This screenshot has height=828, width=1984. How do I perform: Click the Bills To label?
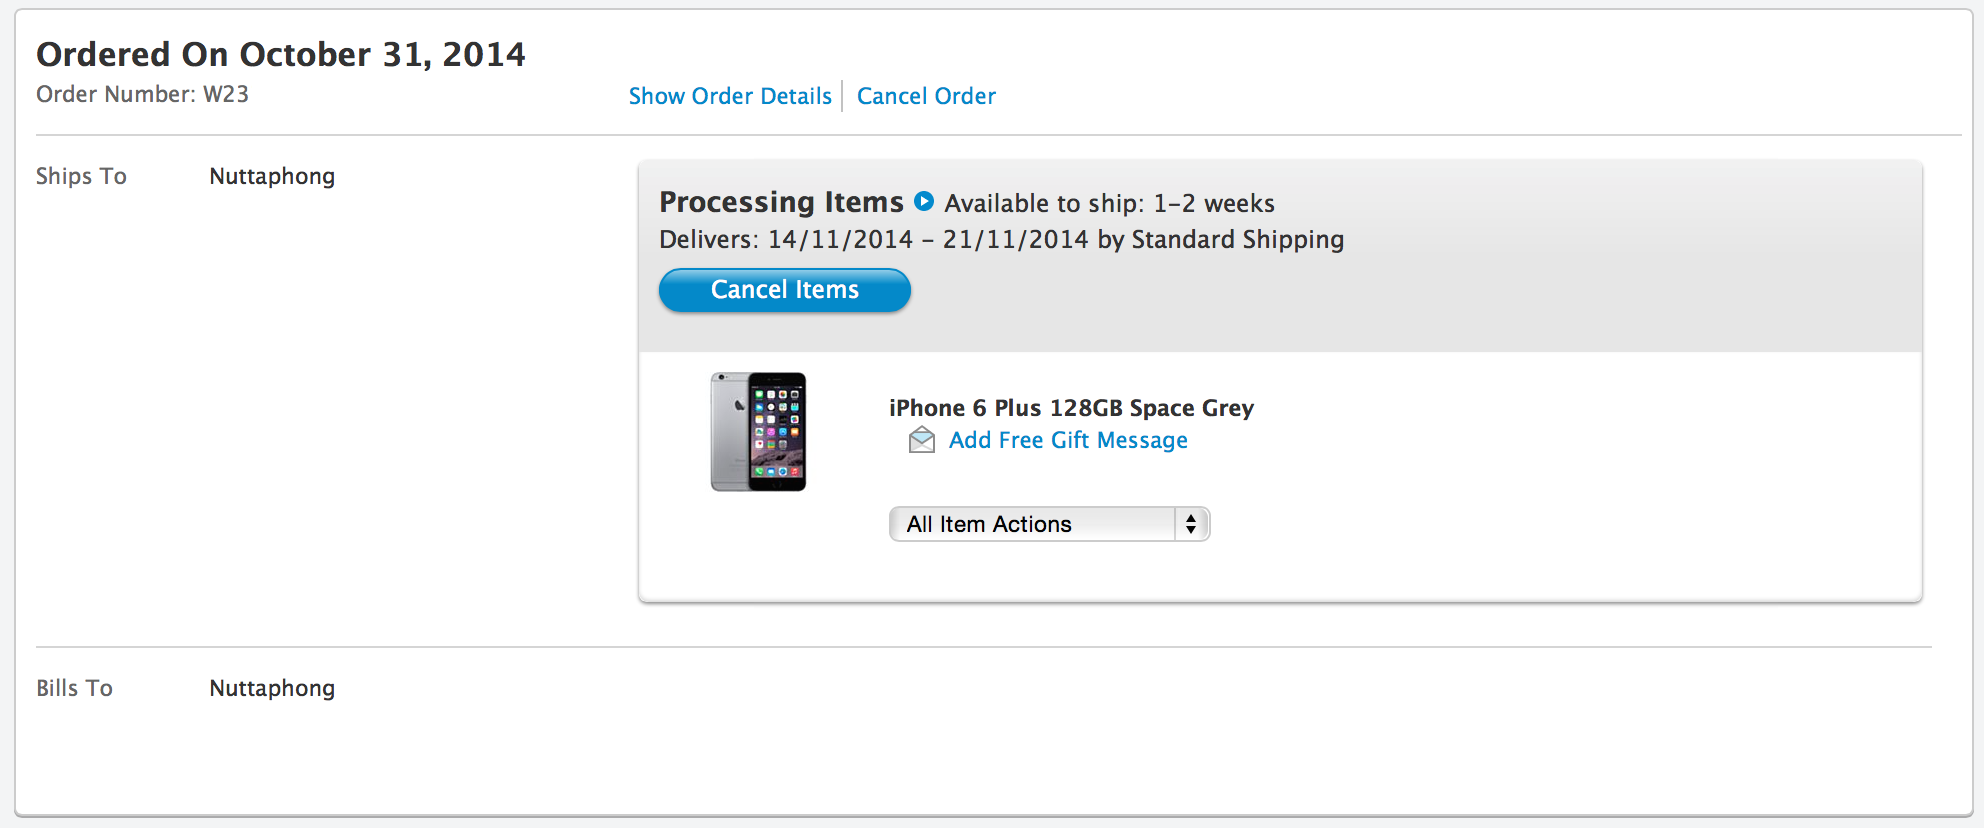point(74,688)
